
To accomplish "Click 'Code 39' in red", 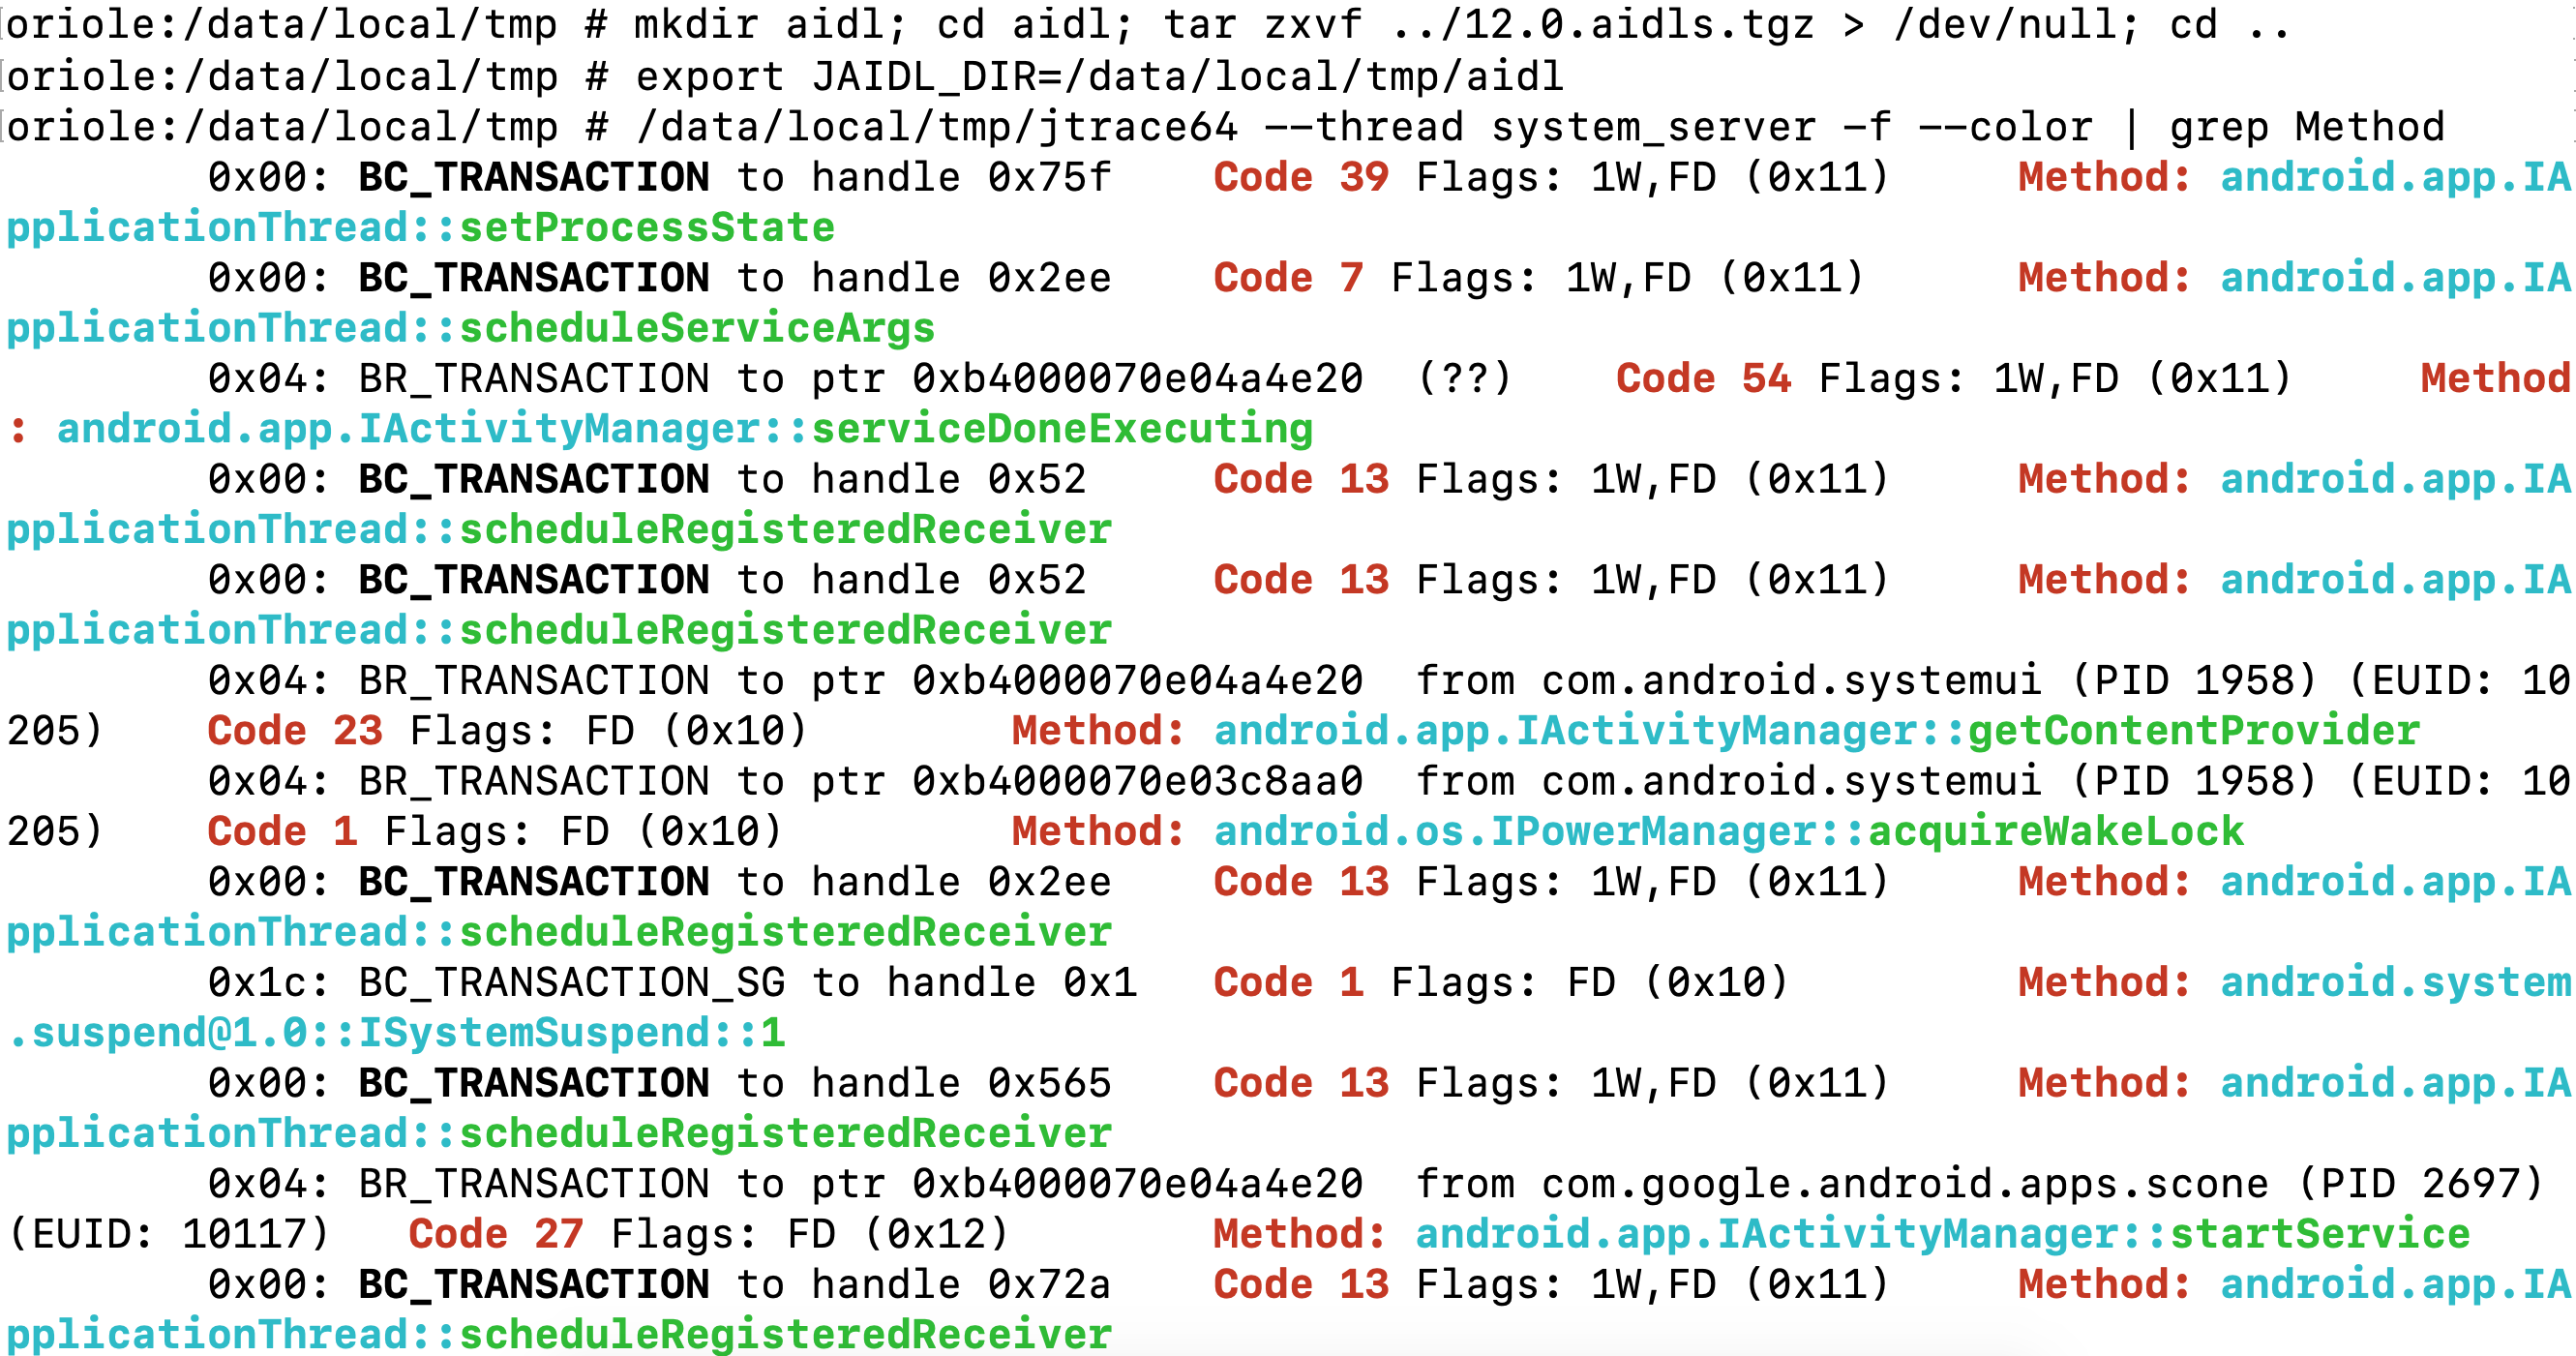I will [x=1301, y=177].
